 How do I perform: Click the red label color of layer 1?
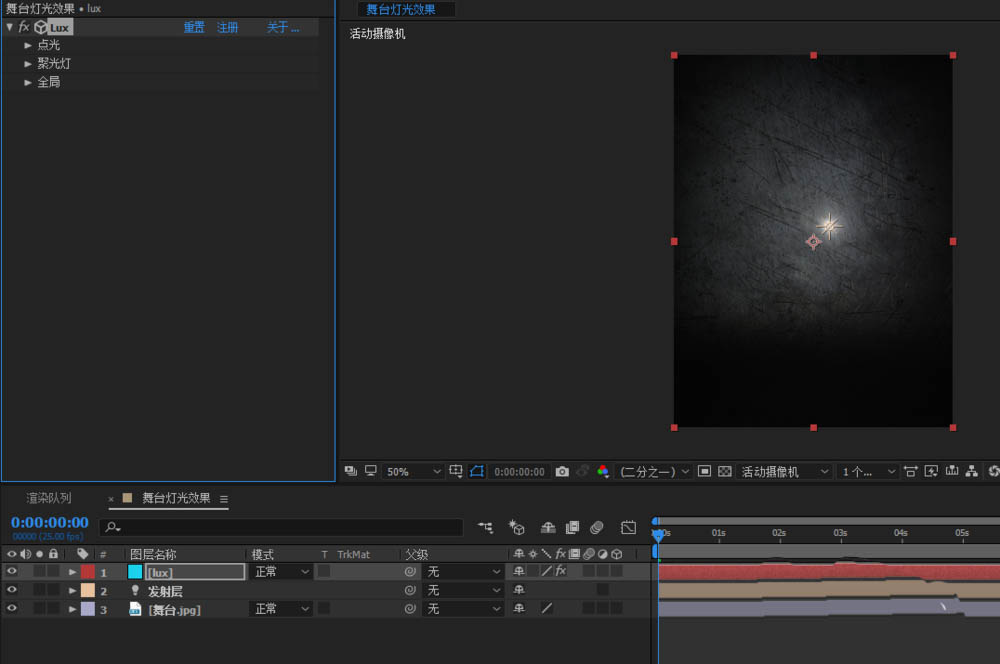pyautogui.click(x=88, y=572)
